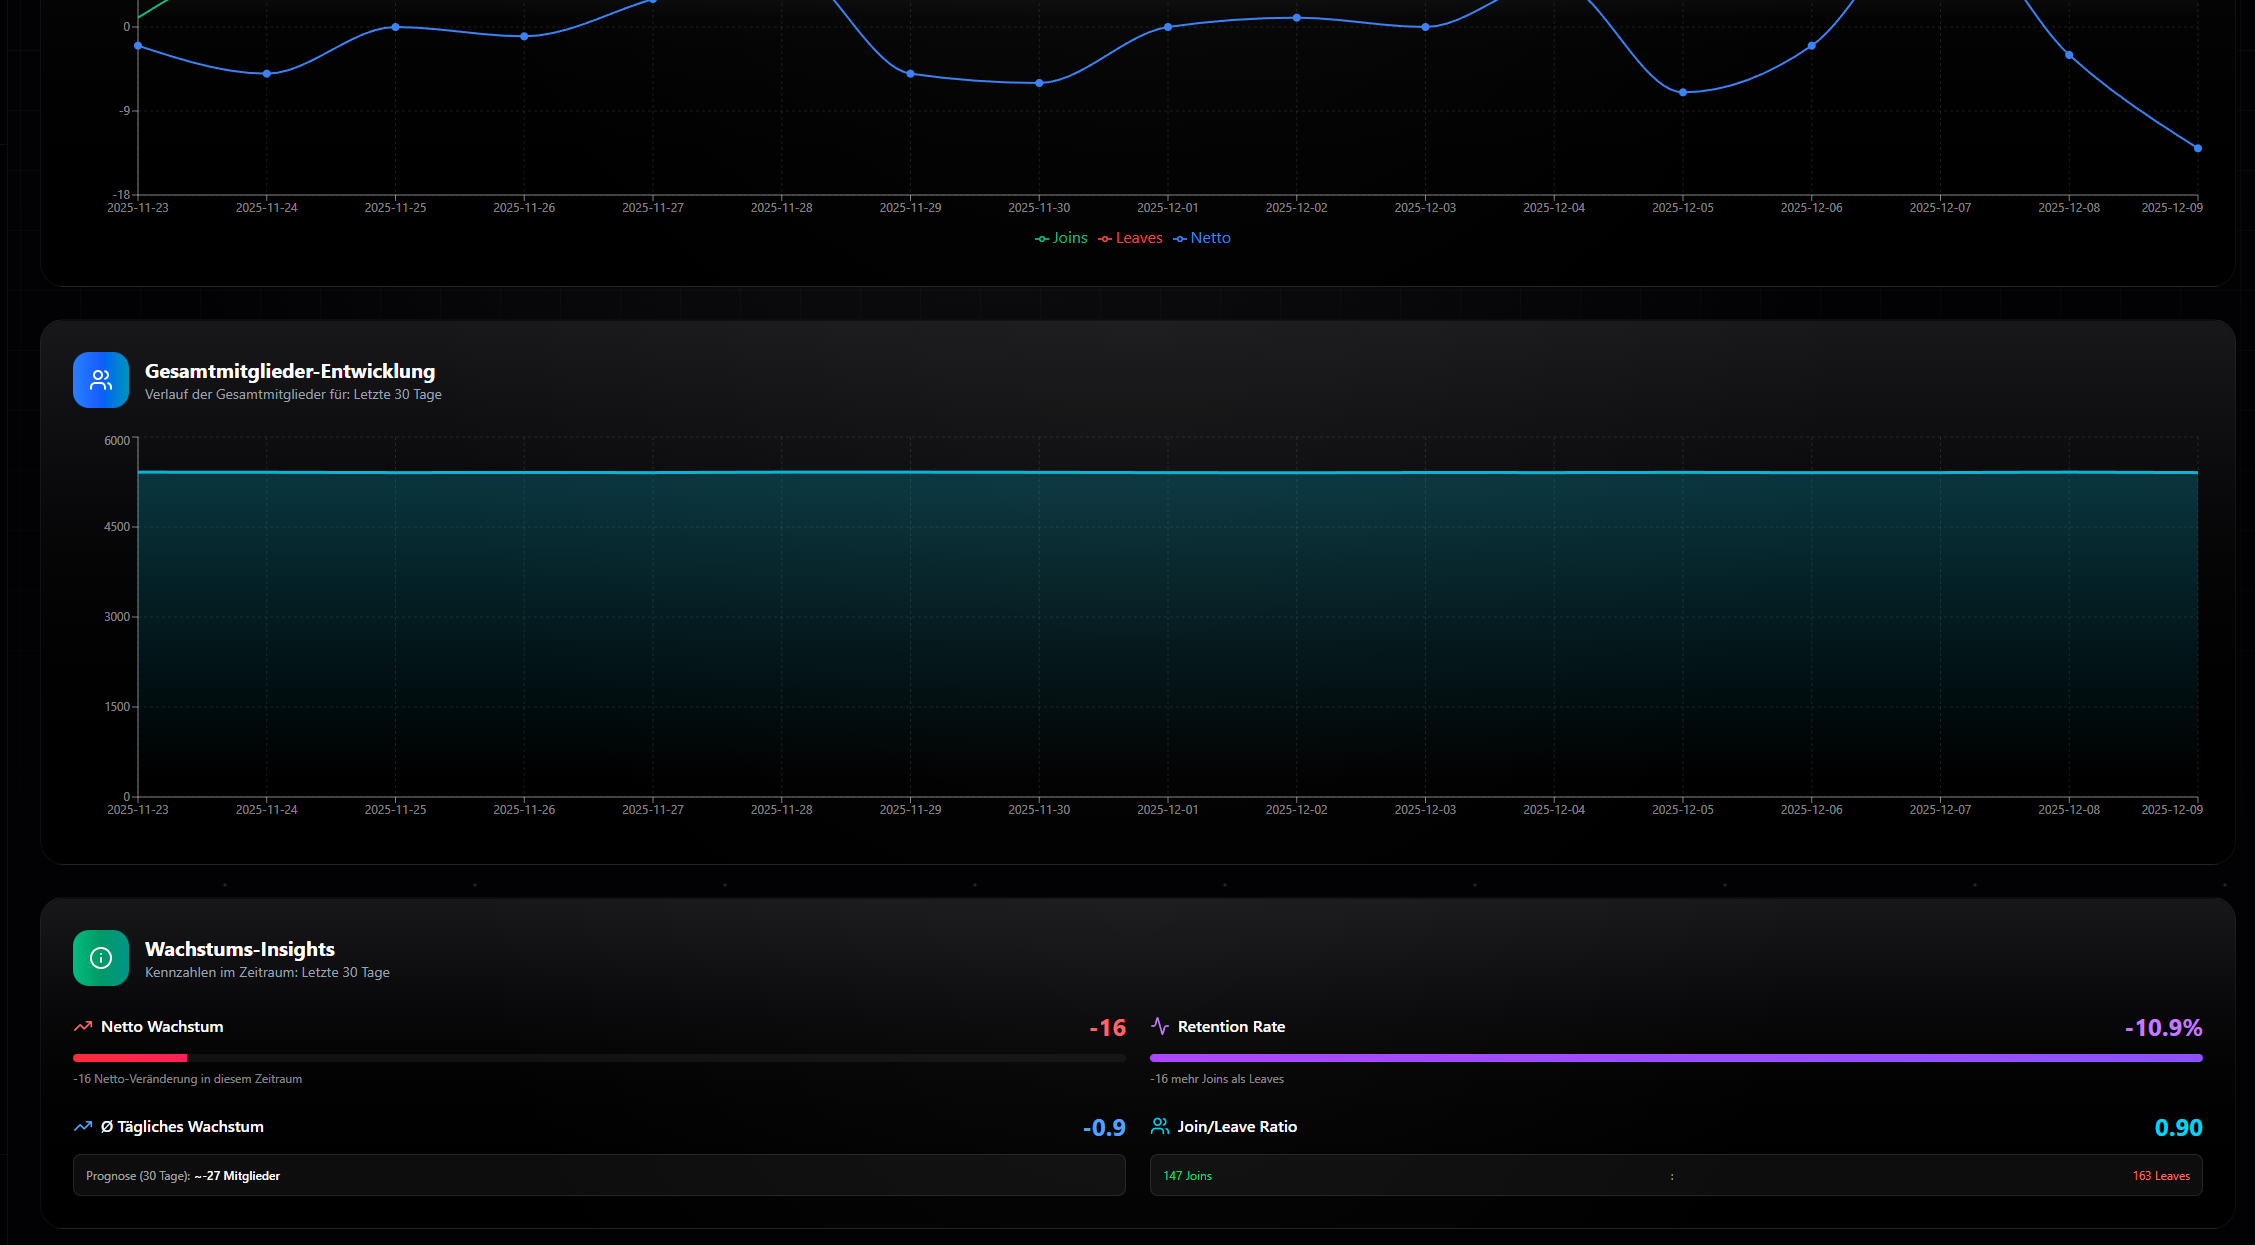Click the blue members icon beside Gesamtmitglieder-Entwicklung

click(x=101, y=380)
